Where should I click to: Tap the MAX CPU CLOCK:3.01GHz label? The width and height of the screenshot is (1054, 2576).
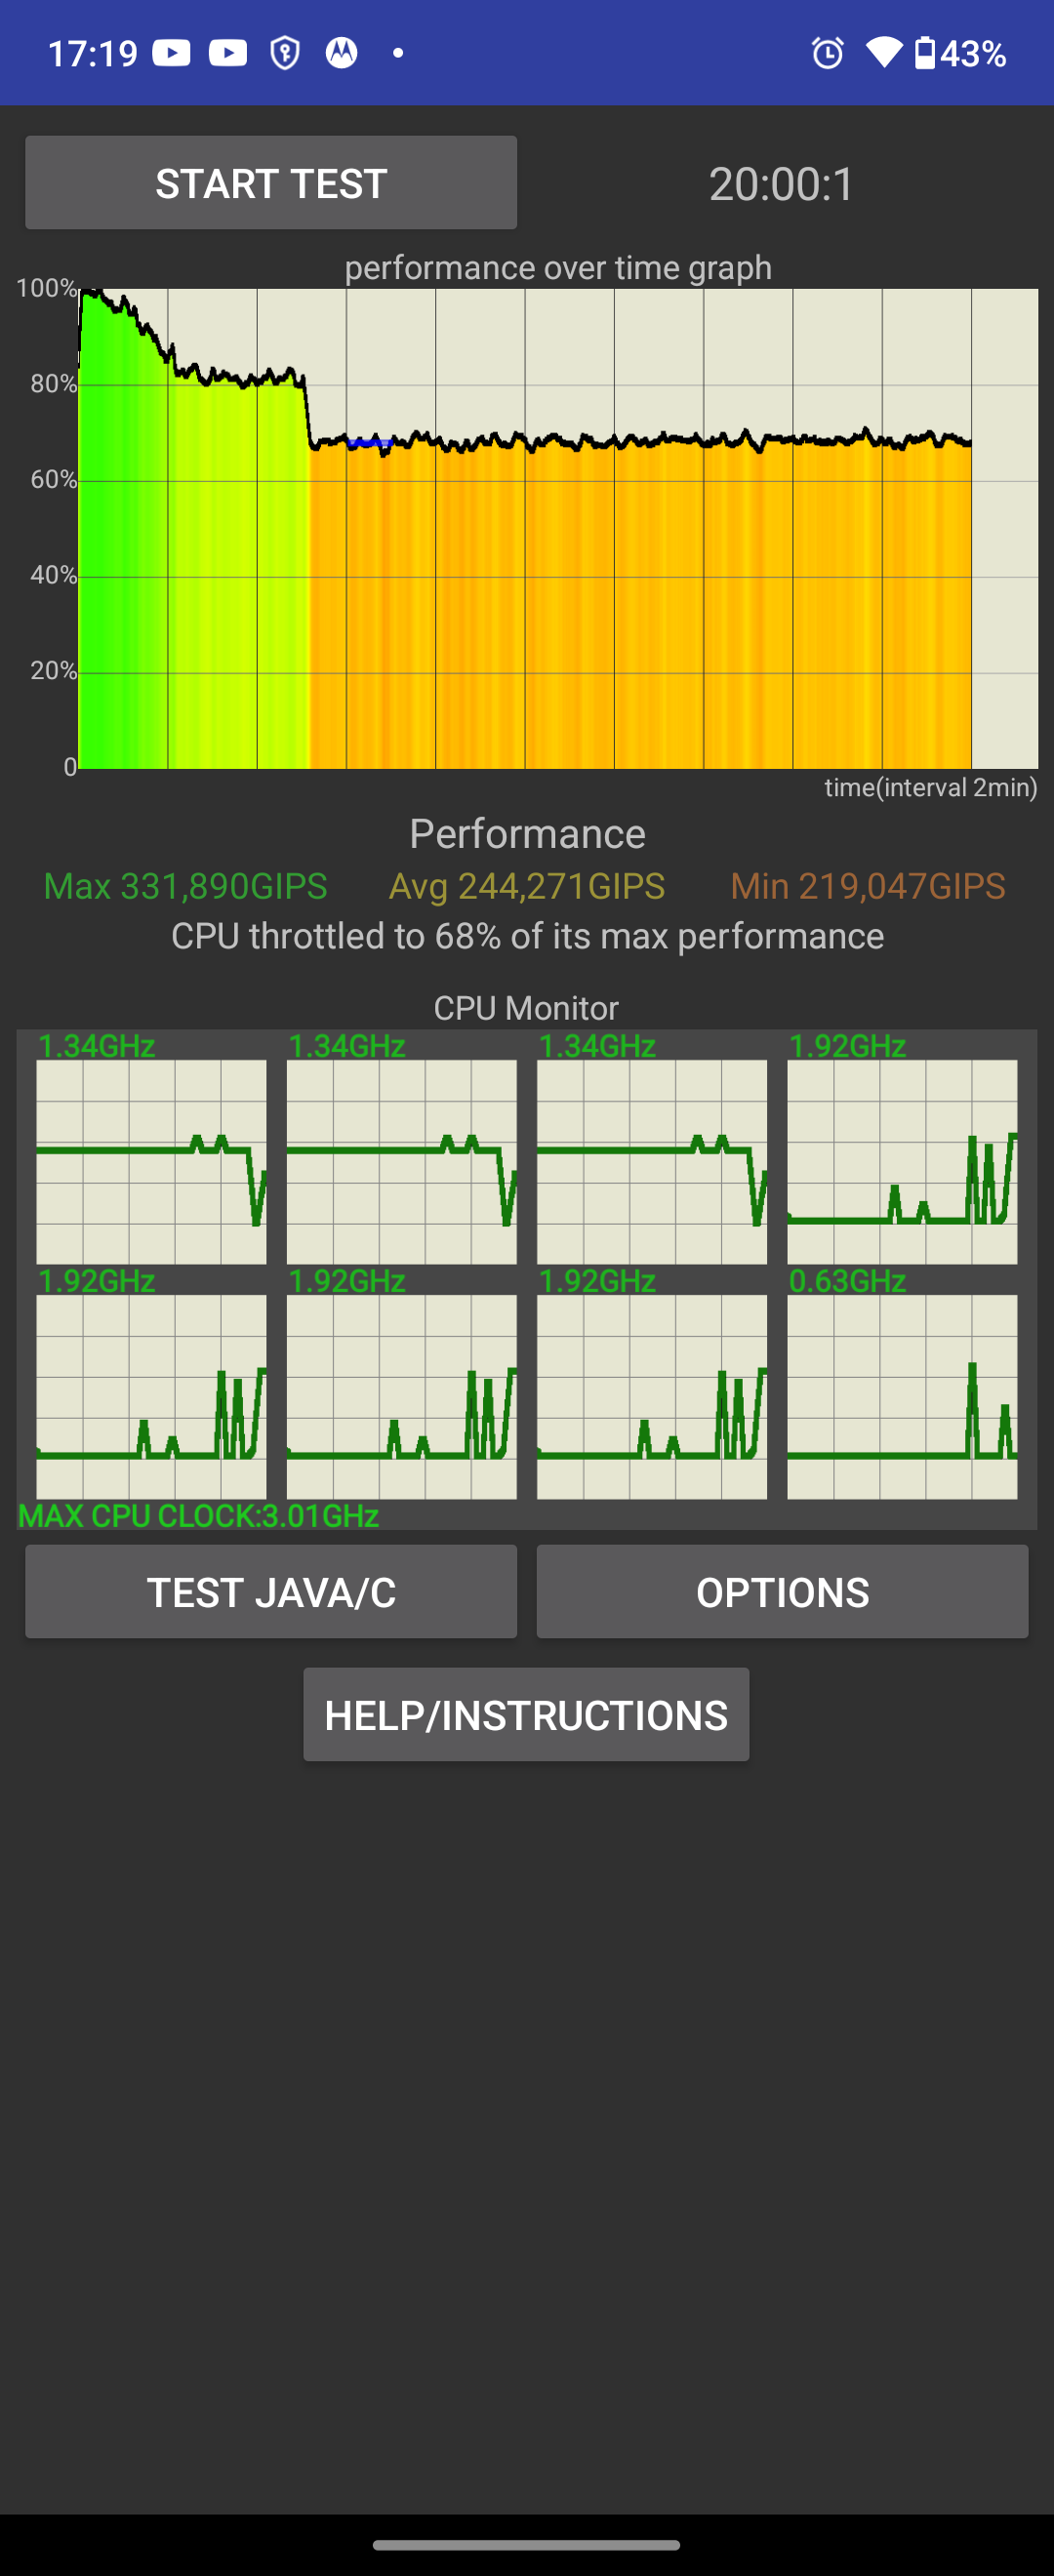pyautogui.click(x=198, y=1515)
